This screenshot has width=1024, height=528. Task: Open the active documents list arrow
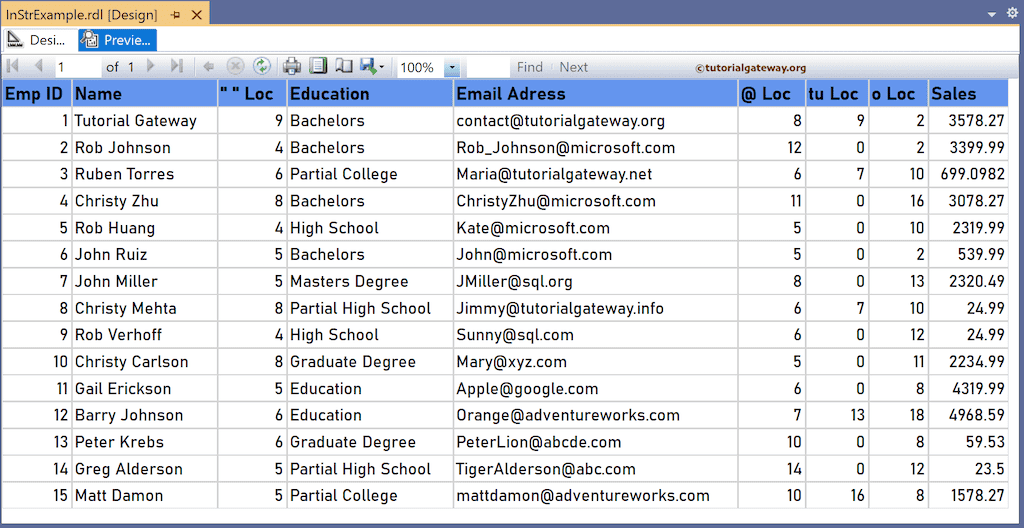(993, 14)
